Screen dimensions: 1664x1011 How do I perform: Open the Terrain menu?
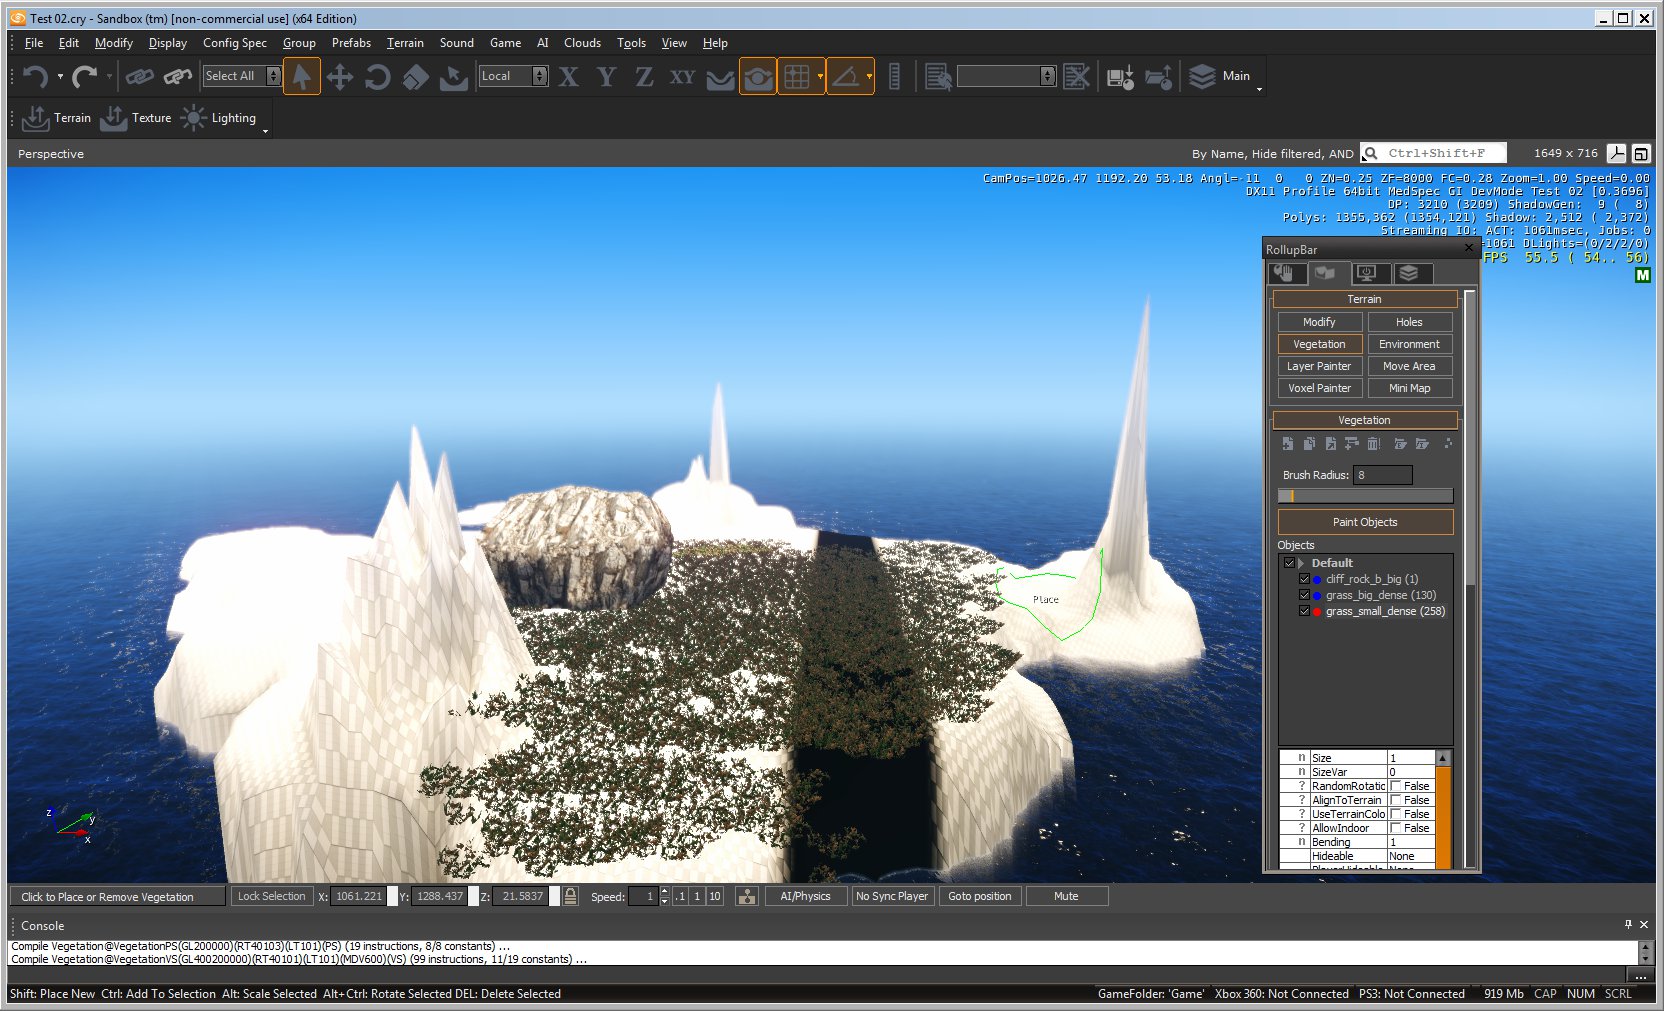[x=405, y=43]
